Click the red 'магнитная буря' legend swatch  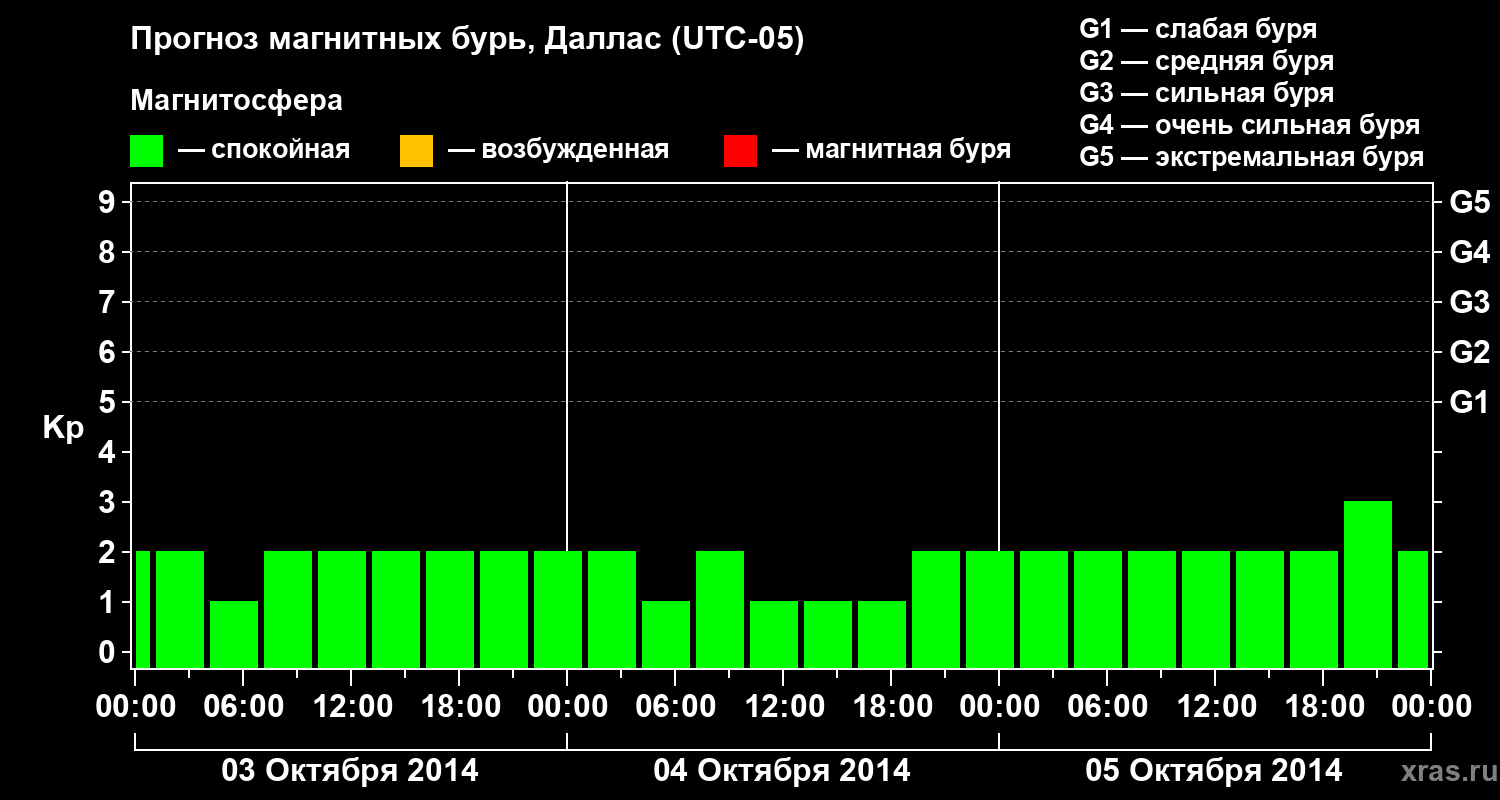tap(740, 151)
